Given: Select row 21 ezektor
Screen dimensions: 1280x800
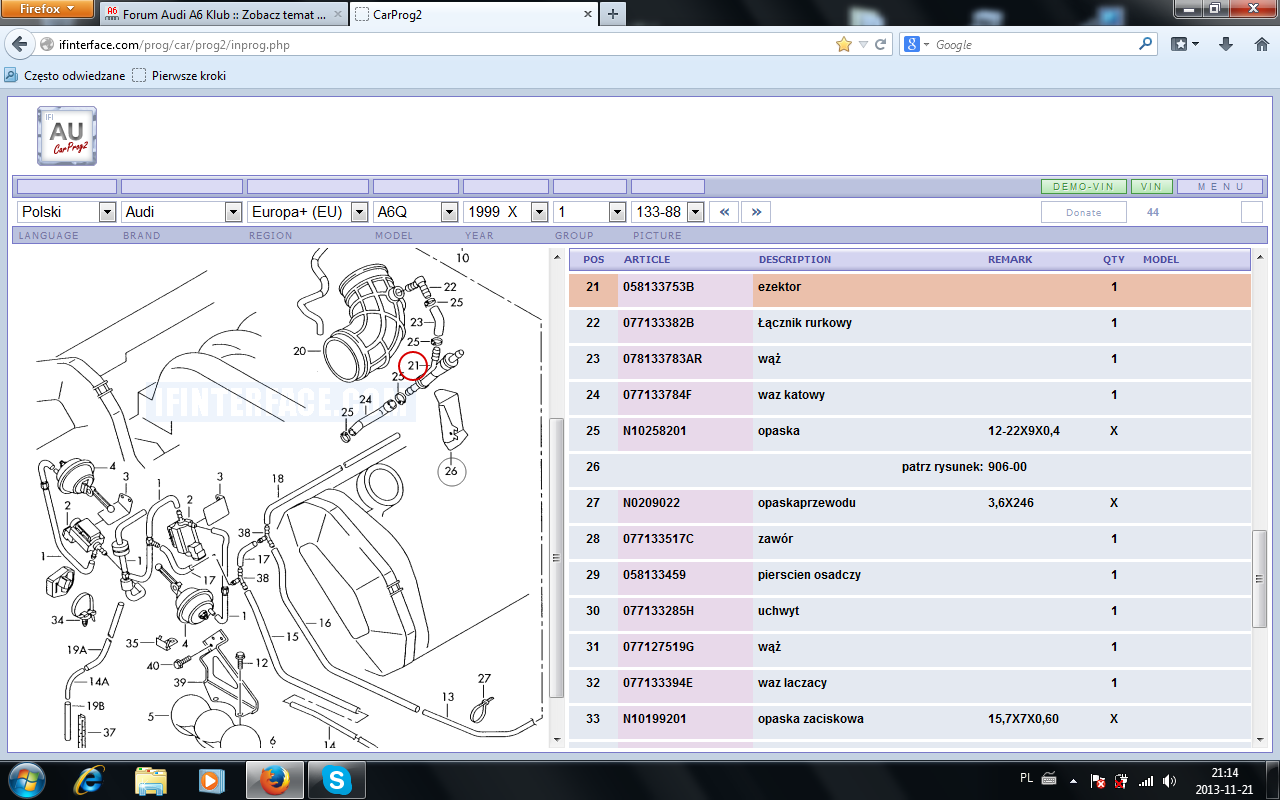Looking at the screenshot, I should pyautogui.click(x=910, y=288).
